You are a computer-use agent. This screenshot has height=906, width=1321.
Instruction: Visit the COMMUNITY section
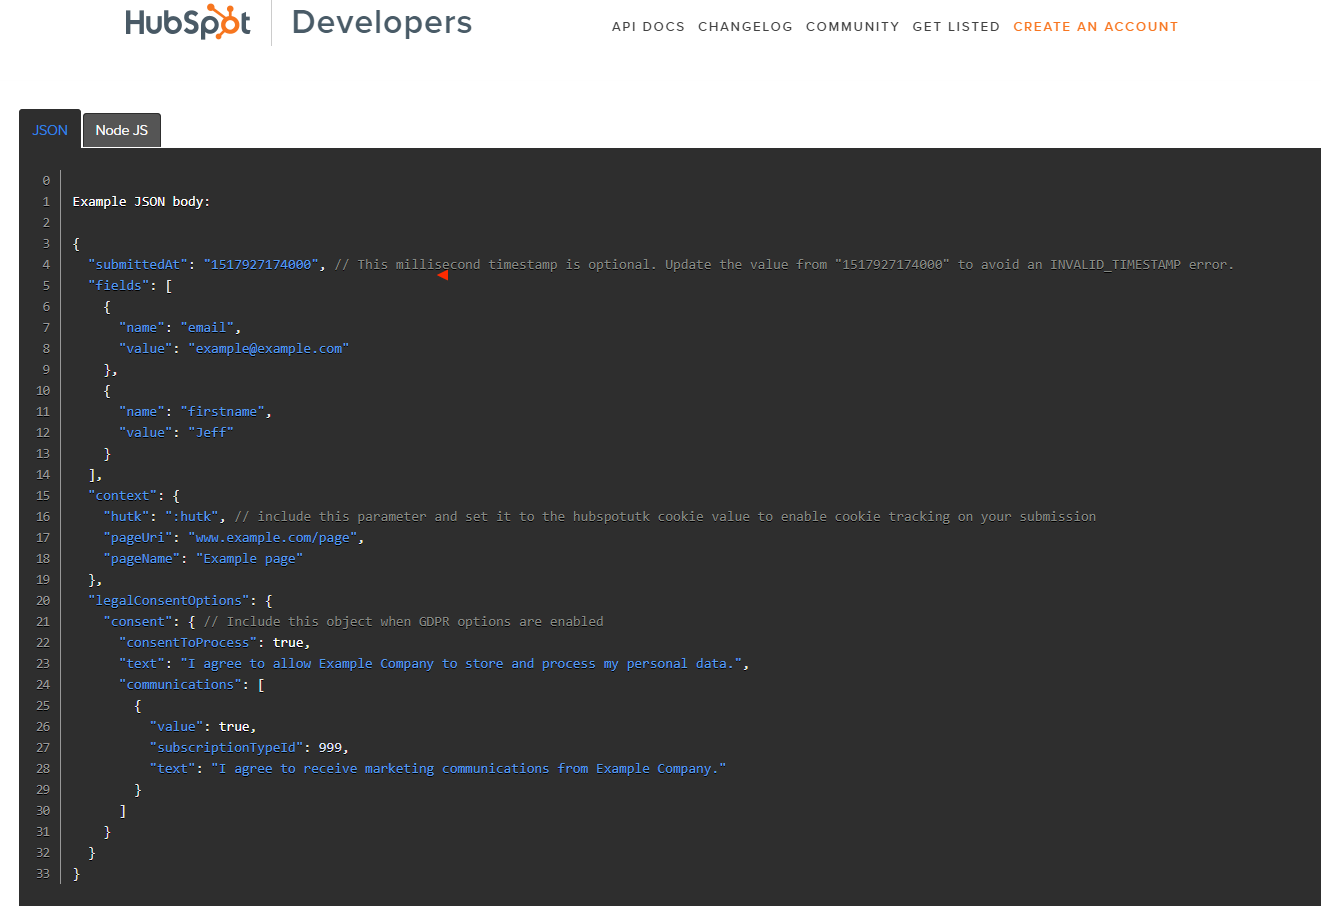(x=852, y=27)
